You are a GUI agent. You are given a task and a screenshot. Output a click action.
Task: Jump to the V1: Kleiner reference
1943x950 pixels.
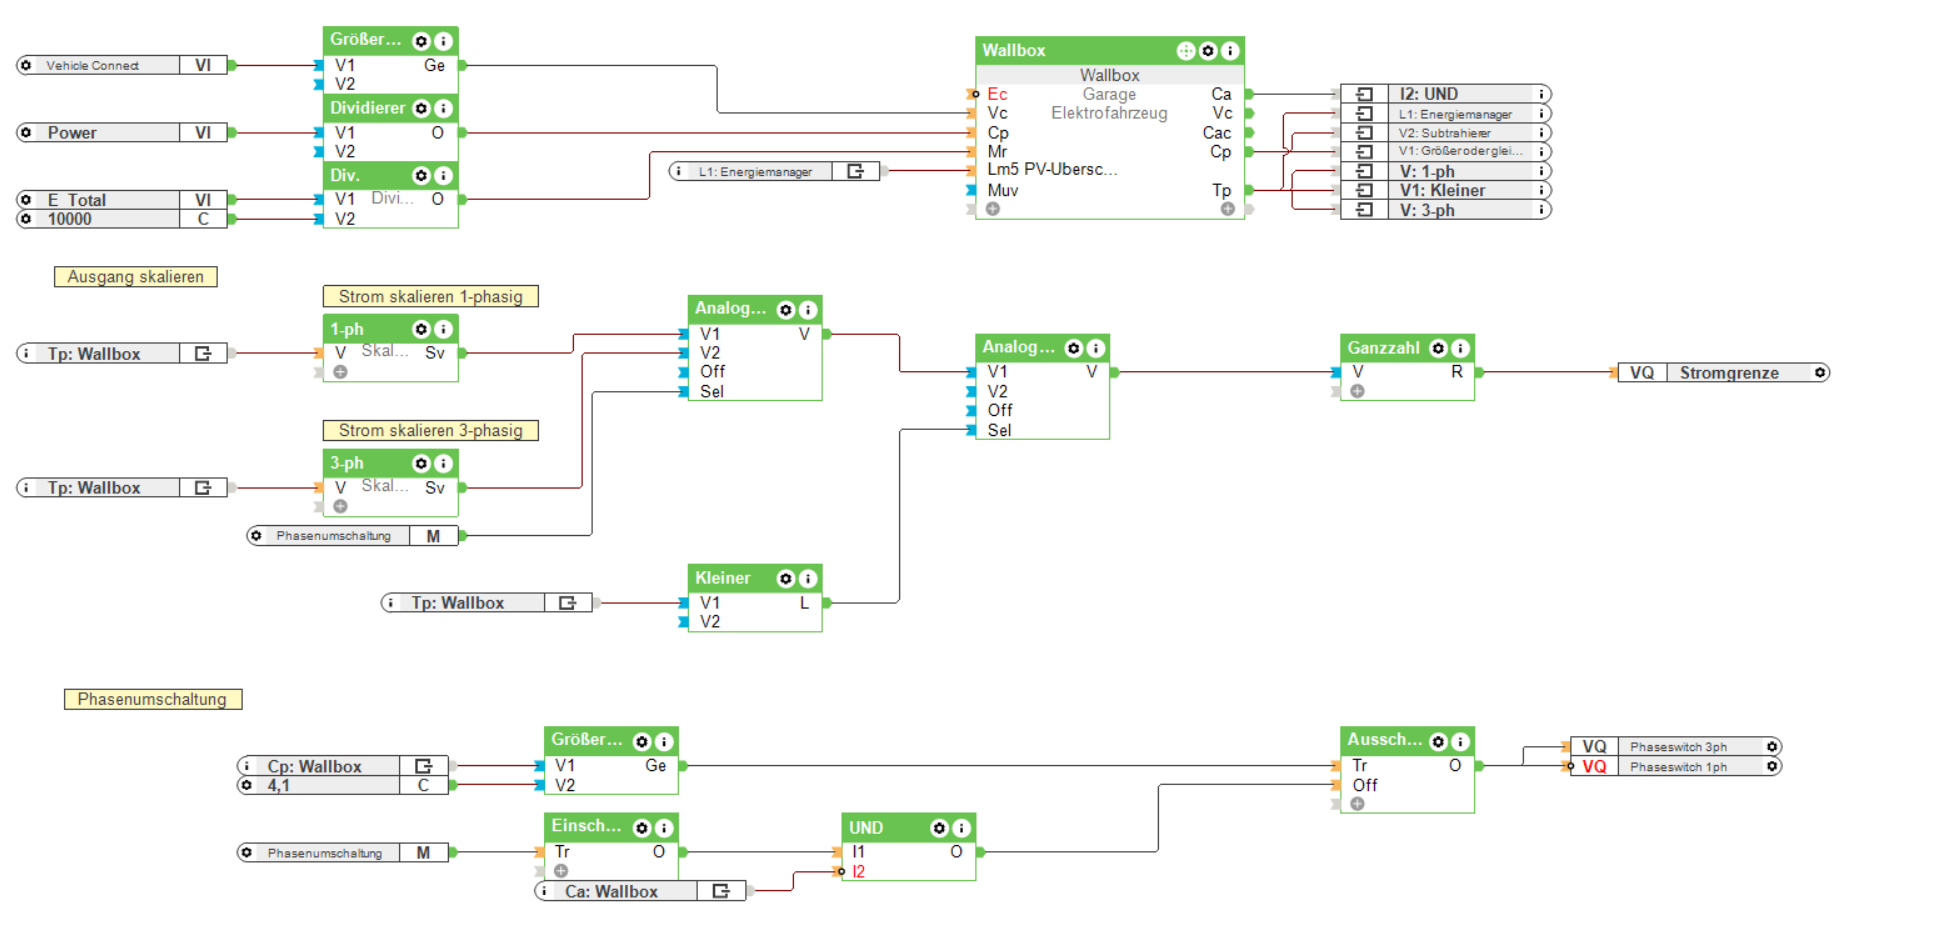(1446, 190)
